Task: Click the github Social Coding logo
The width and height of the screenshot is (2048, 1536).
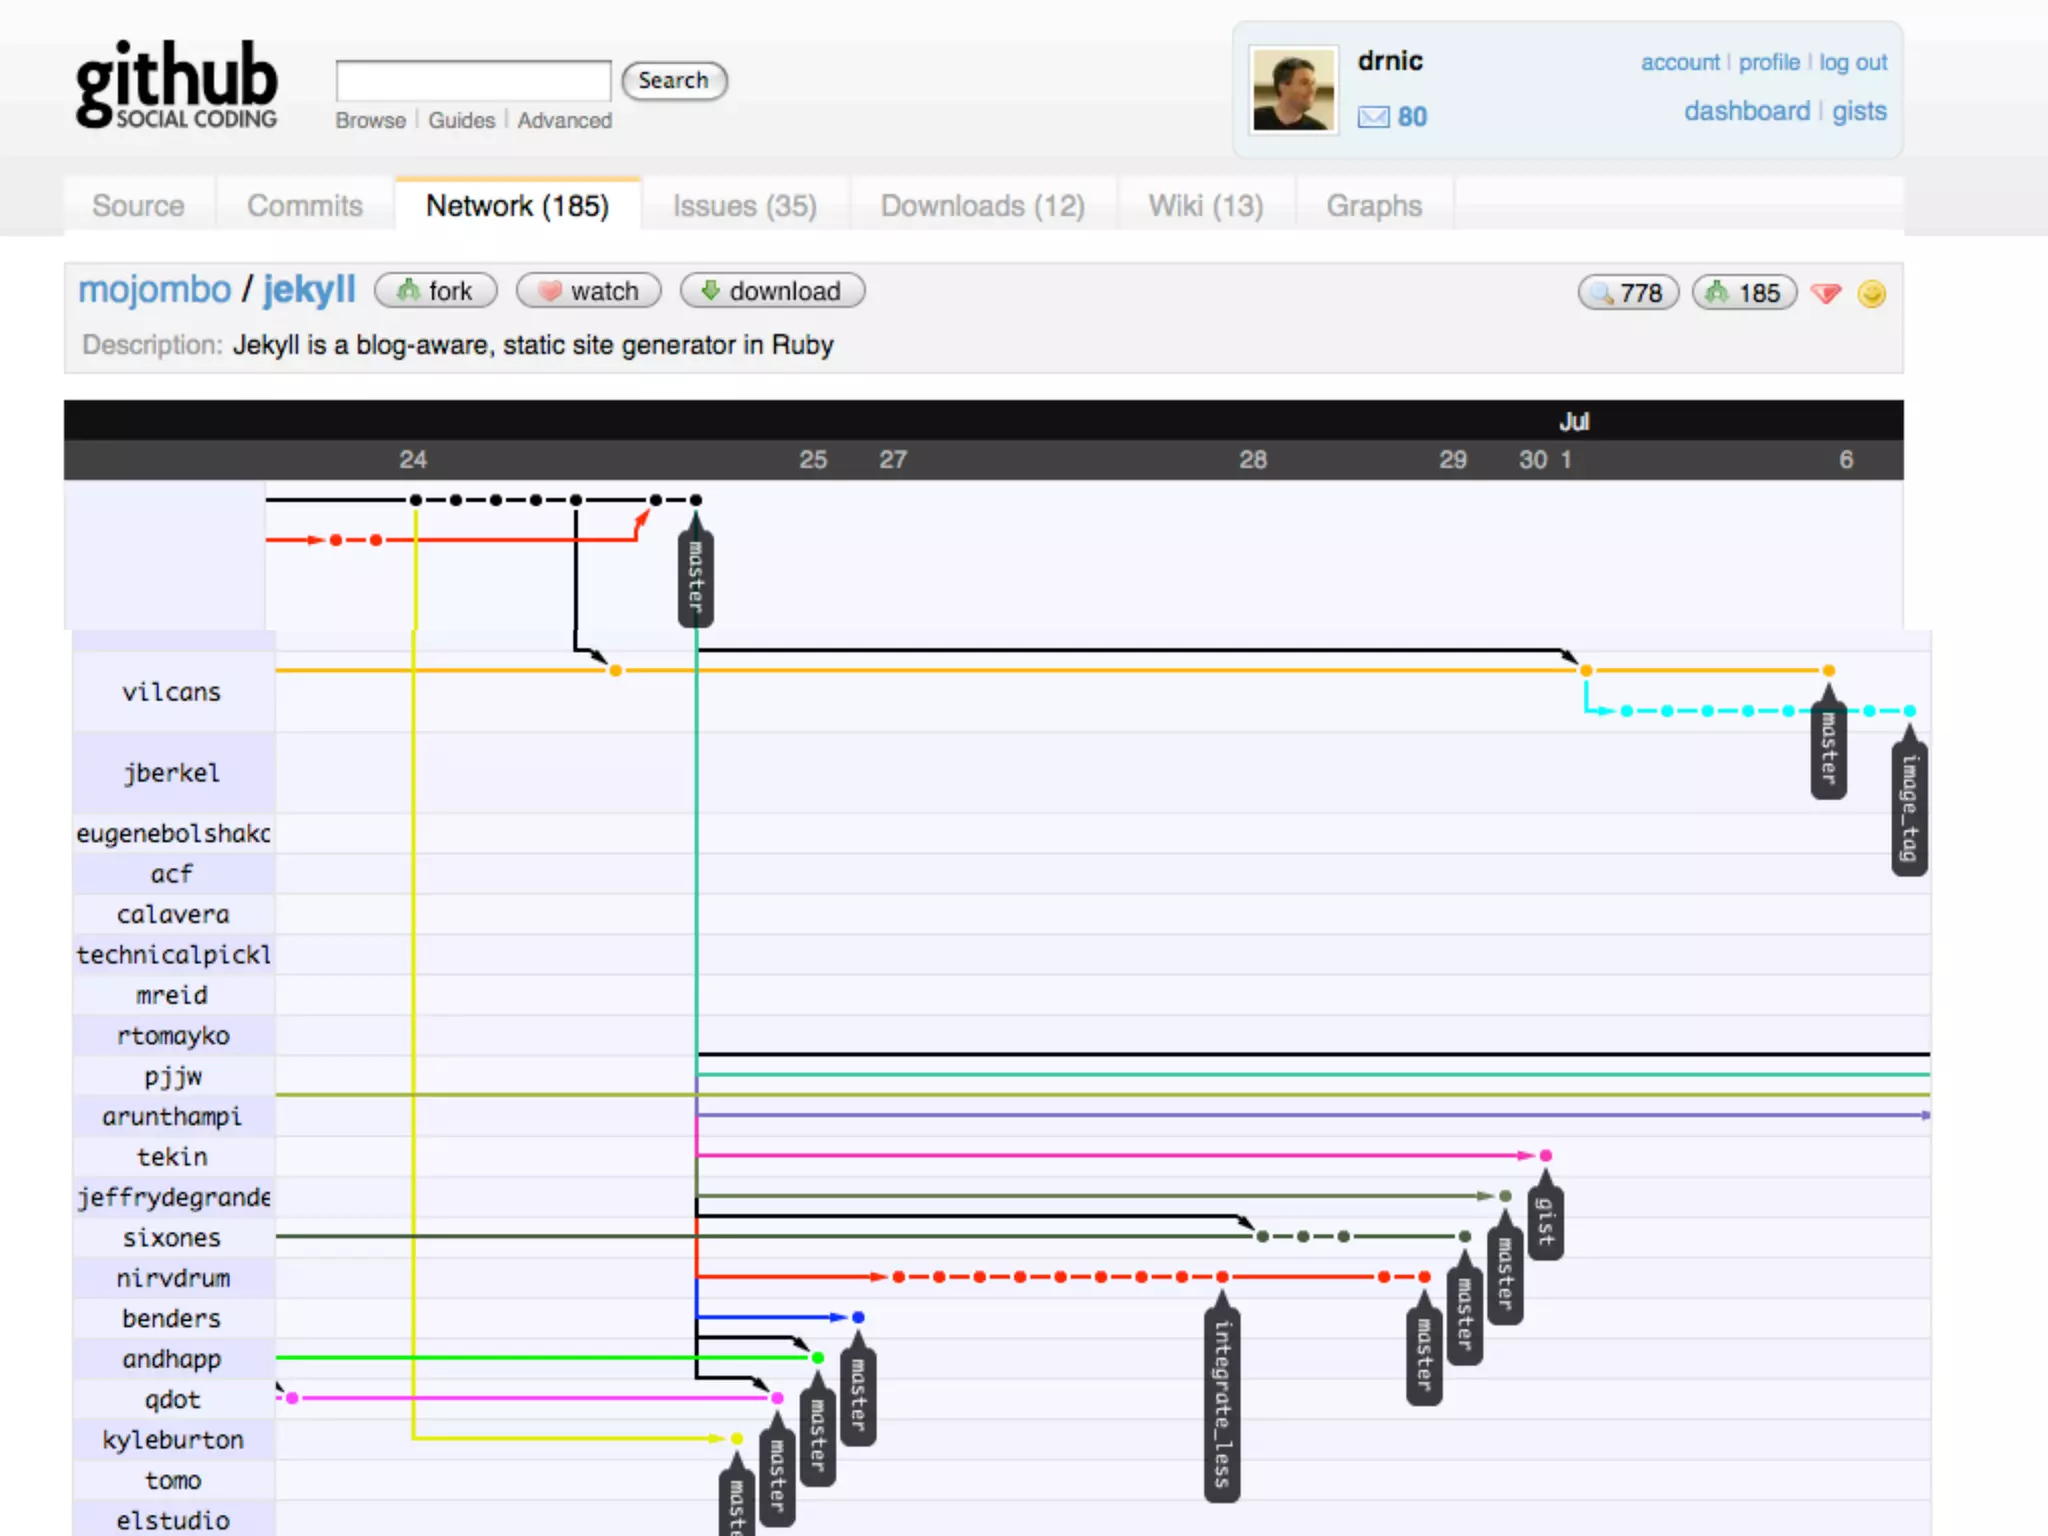Action: (177, 86)
